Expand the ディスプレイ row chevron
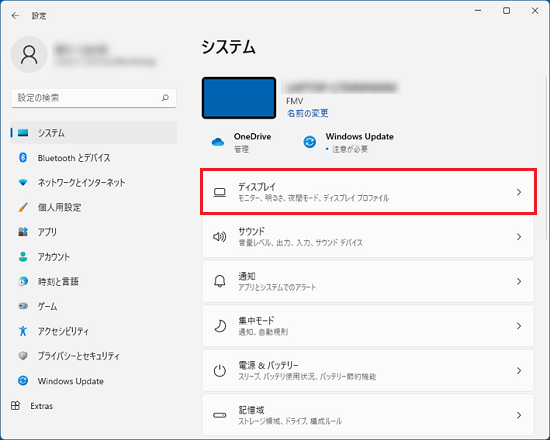 point(519,192)
